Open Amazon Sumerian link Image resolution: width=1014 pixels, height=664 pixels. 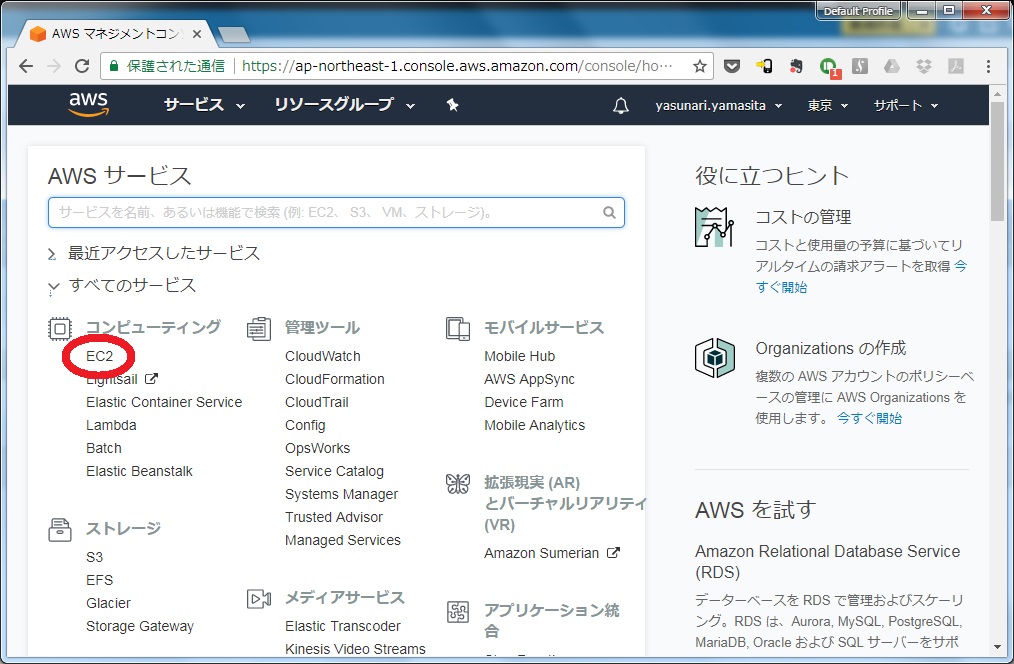[x=552, y=553]
